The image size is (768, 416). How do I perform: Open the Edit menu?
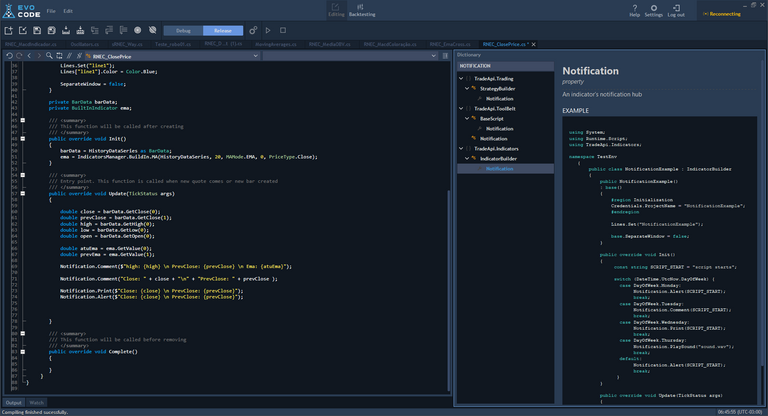point(68,10)
